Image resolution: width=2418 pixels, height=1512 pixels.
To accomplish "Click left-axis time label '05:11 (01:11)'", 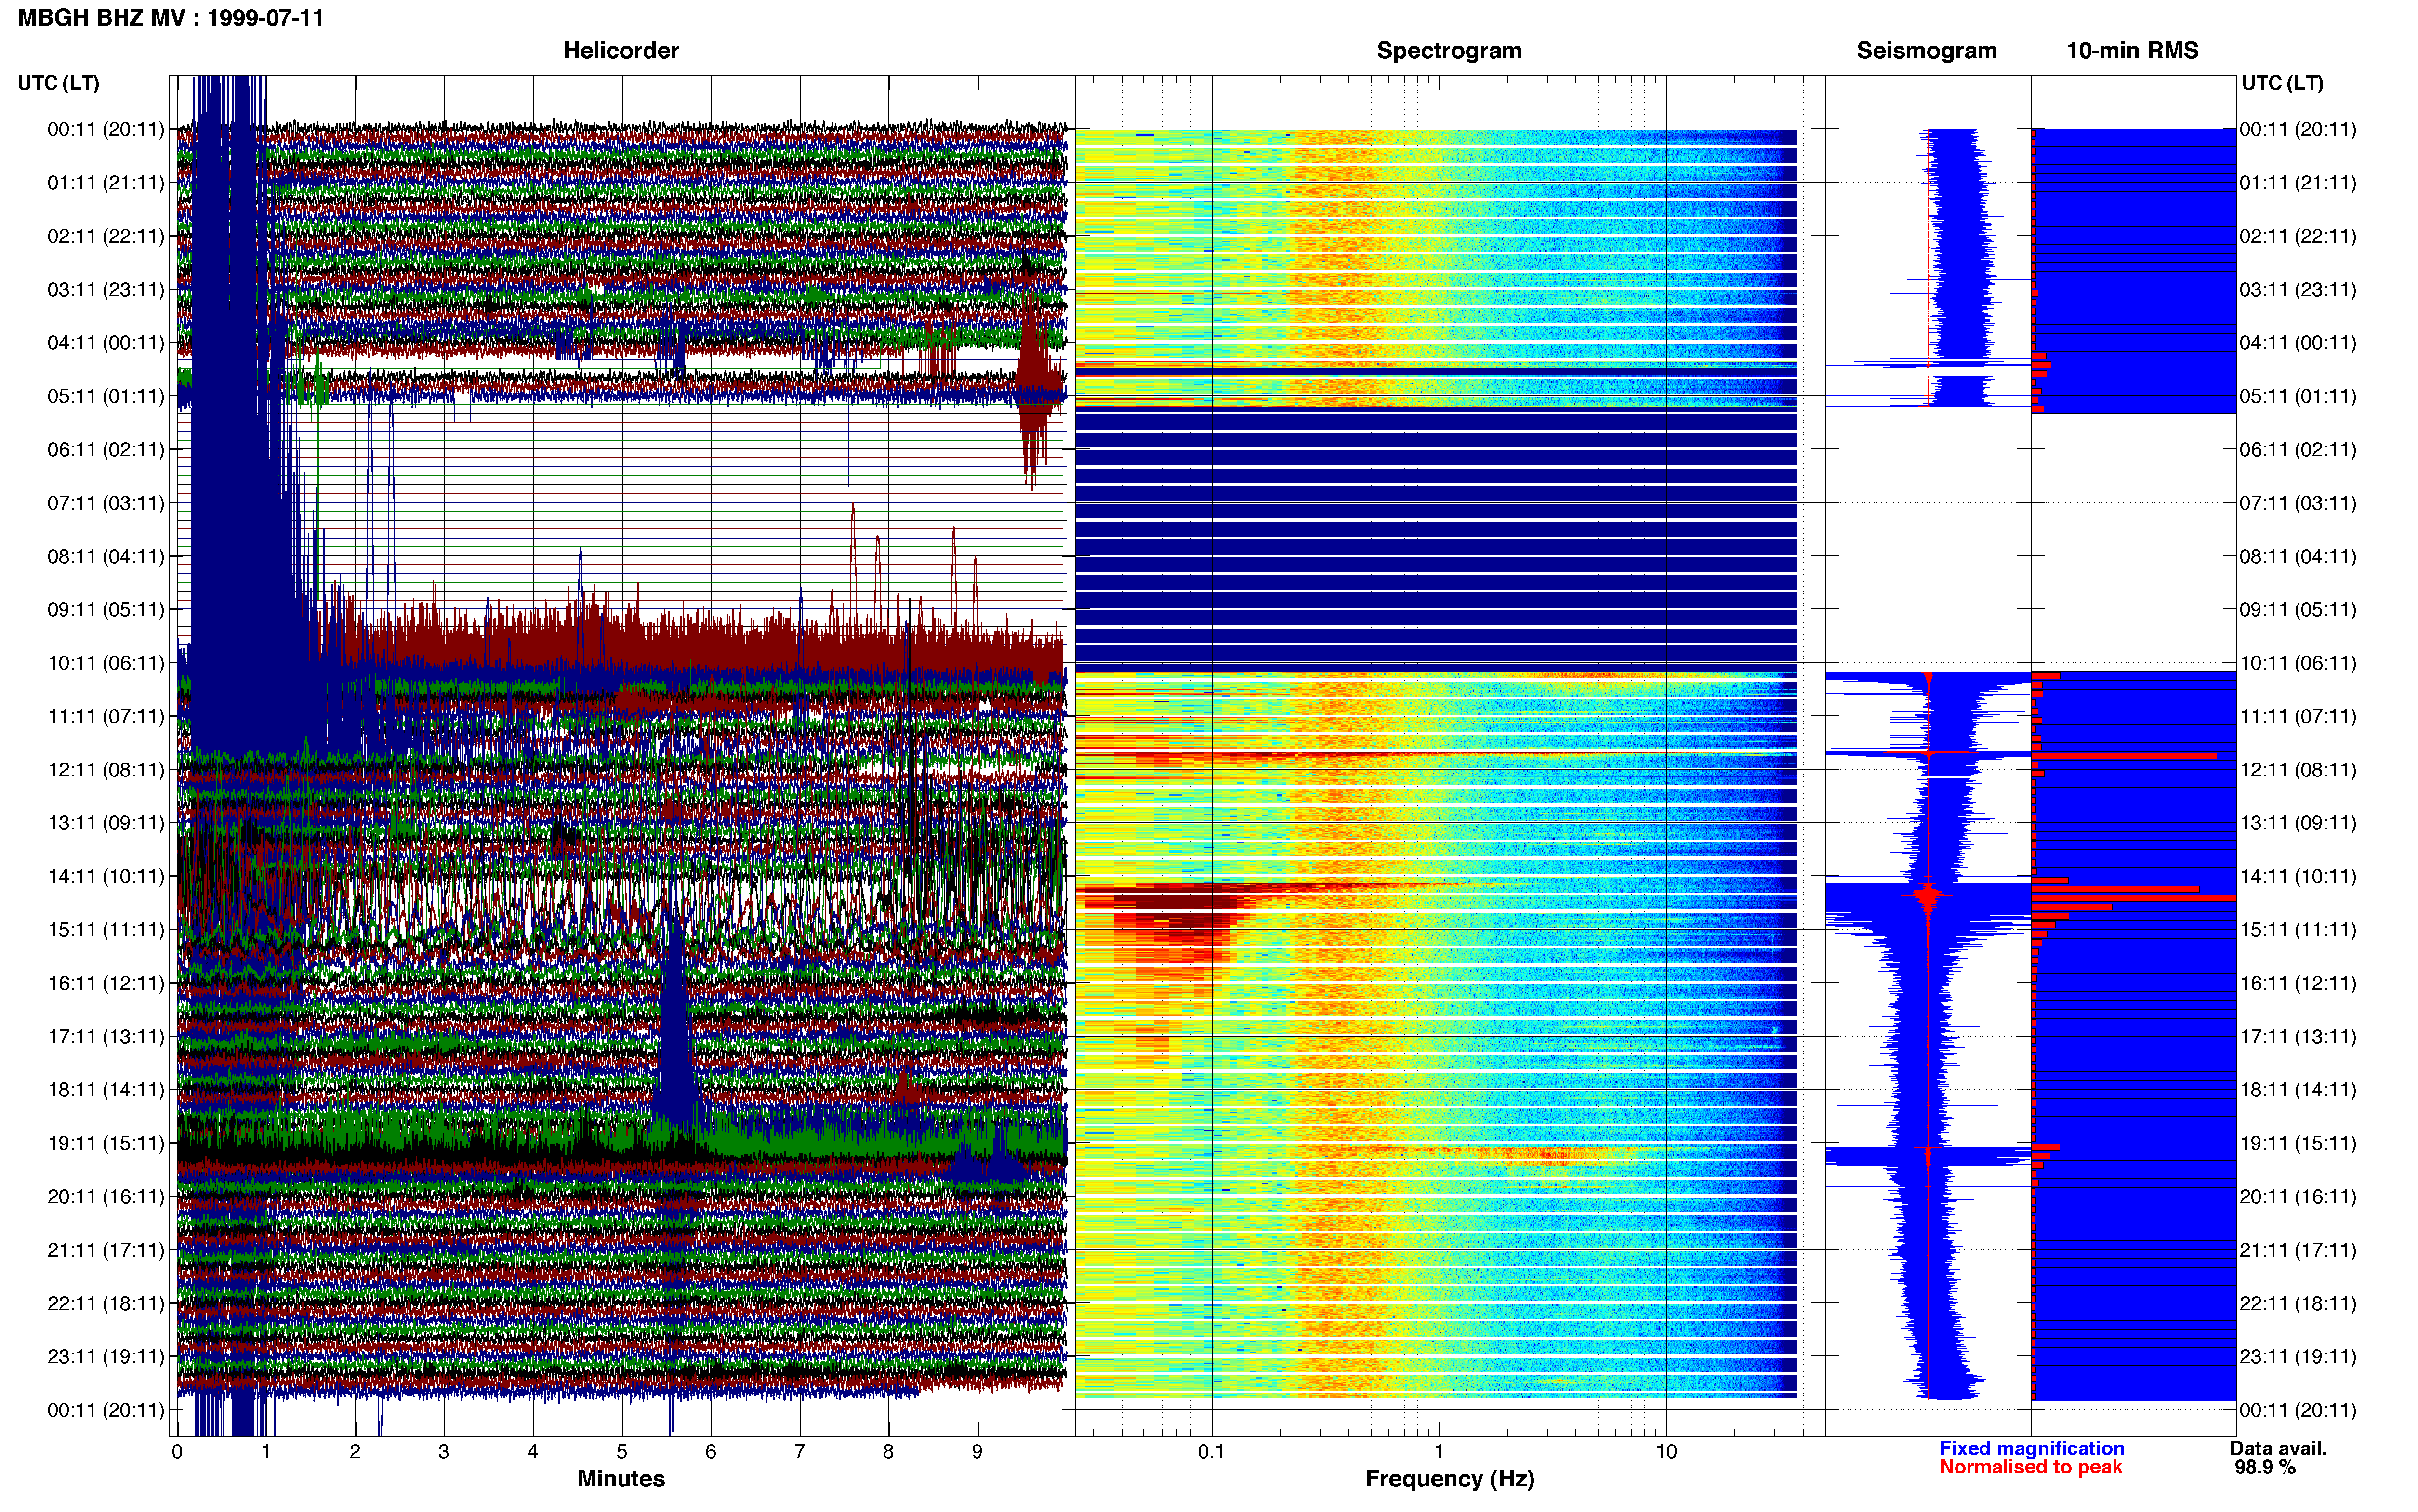I will pyautogui.click(x=106, y=396).
